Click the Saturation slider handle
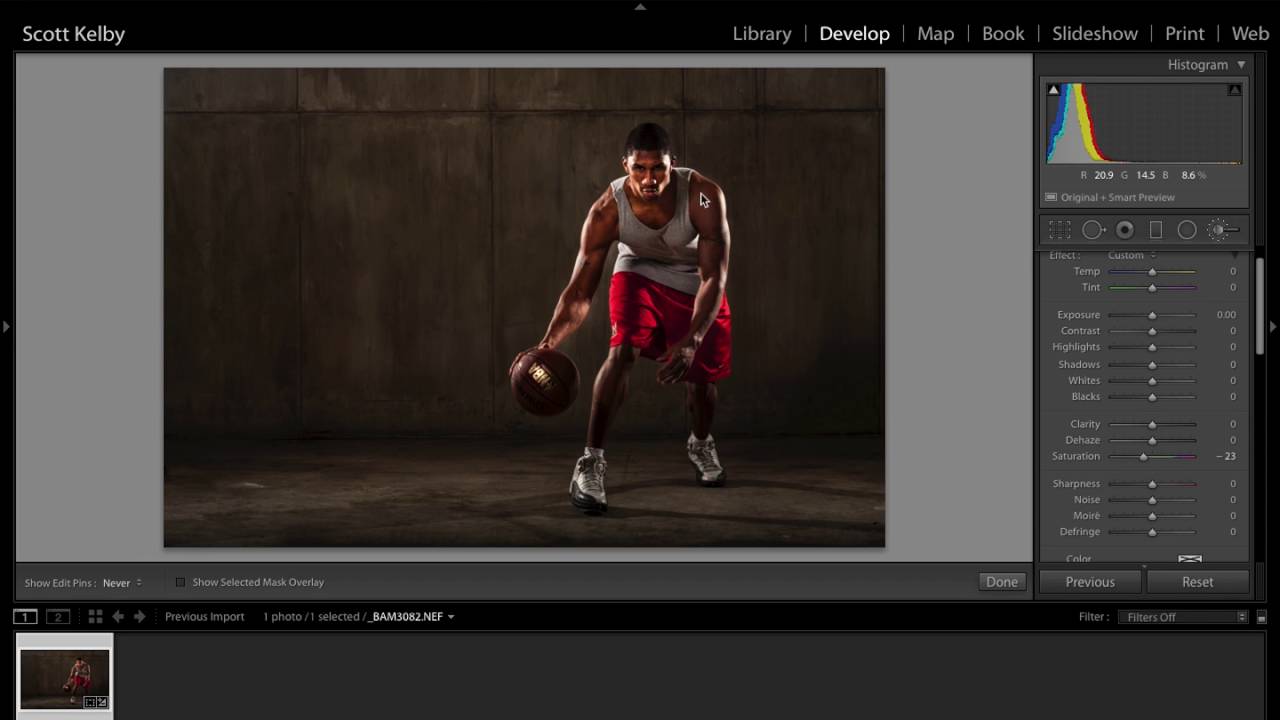 coord(1143,456)
